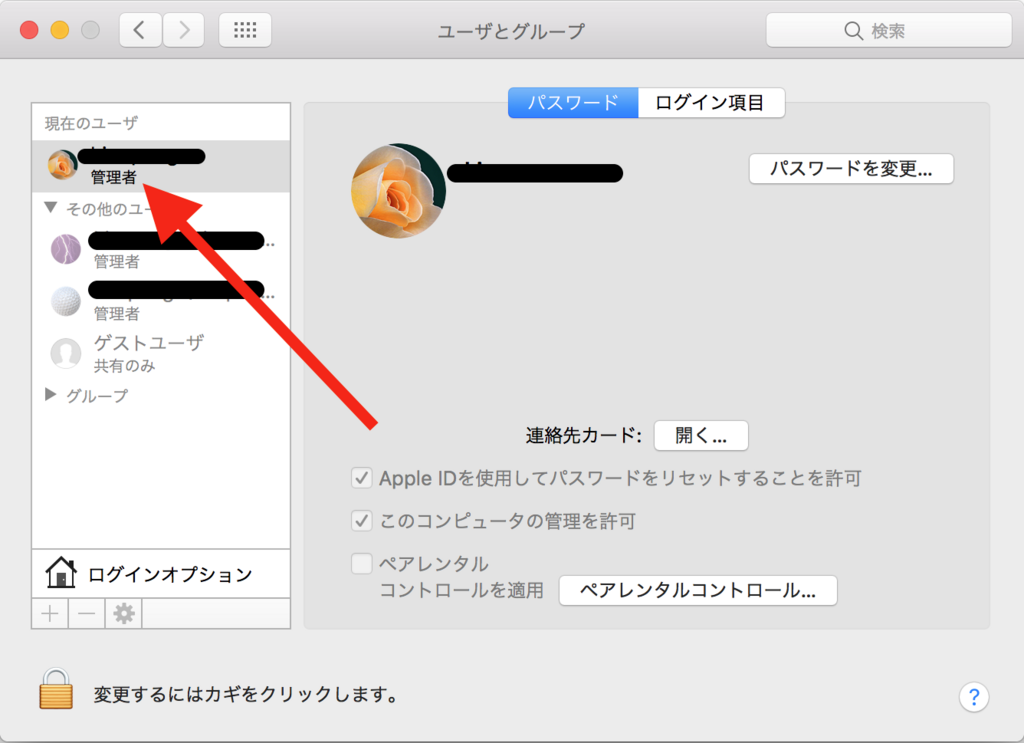Expand the グループ disclosure triangle

coord(49,395)
